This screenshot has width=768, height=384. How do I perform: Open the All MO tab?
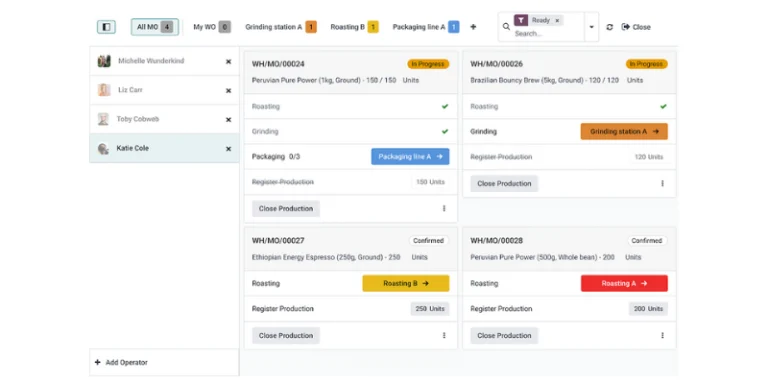[x=155, y=27]
